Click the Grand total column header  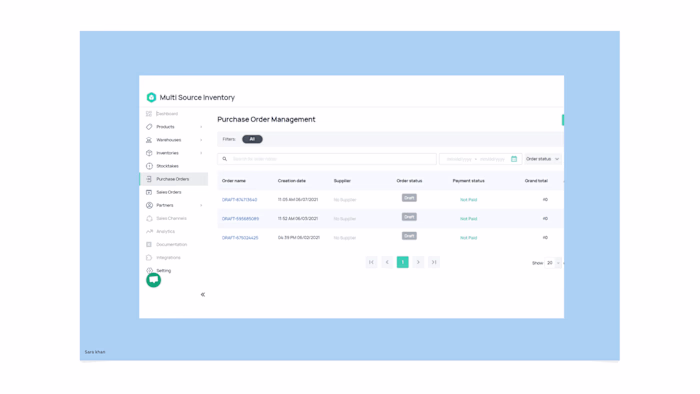(536, 181)
